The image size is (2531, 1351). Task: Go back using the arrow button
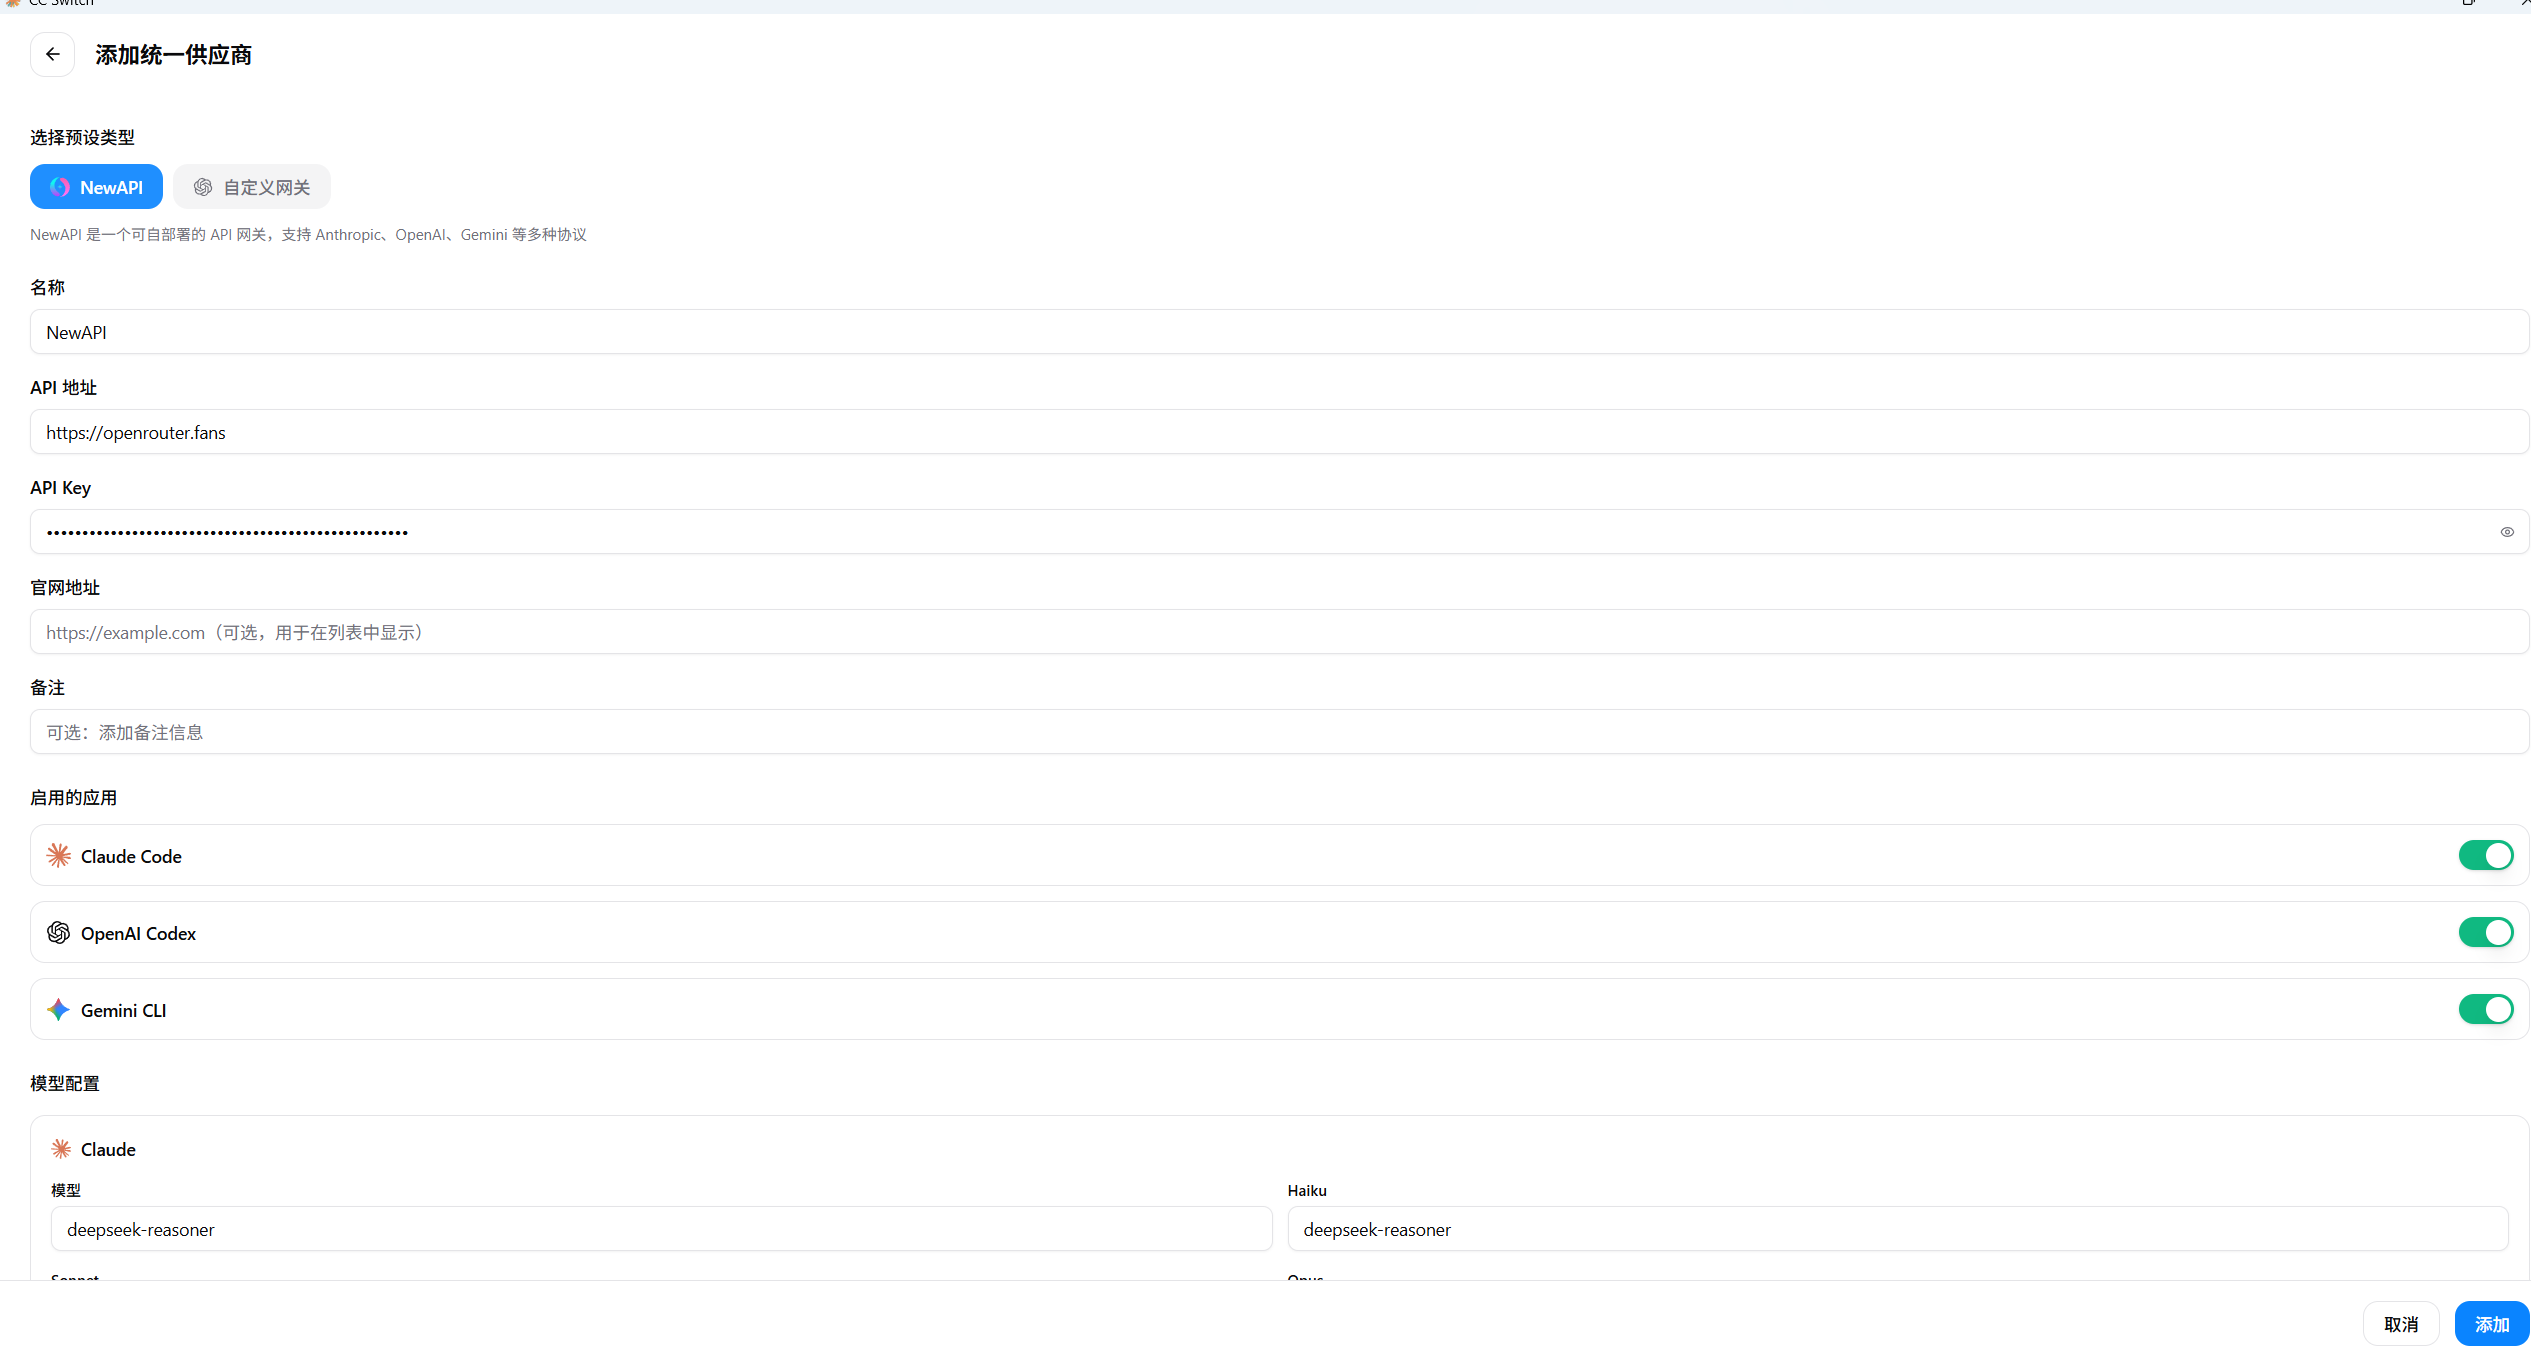(52, 54)
